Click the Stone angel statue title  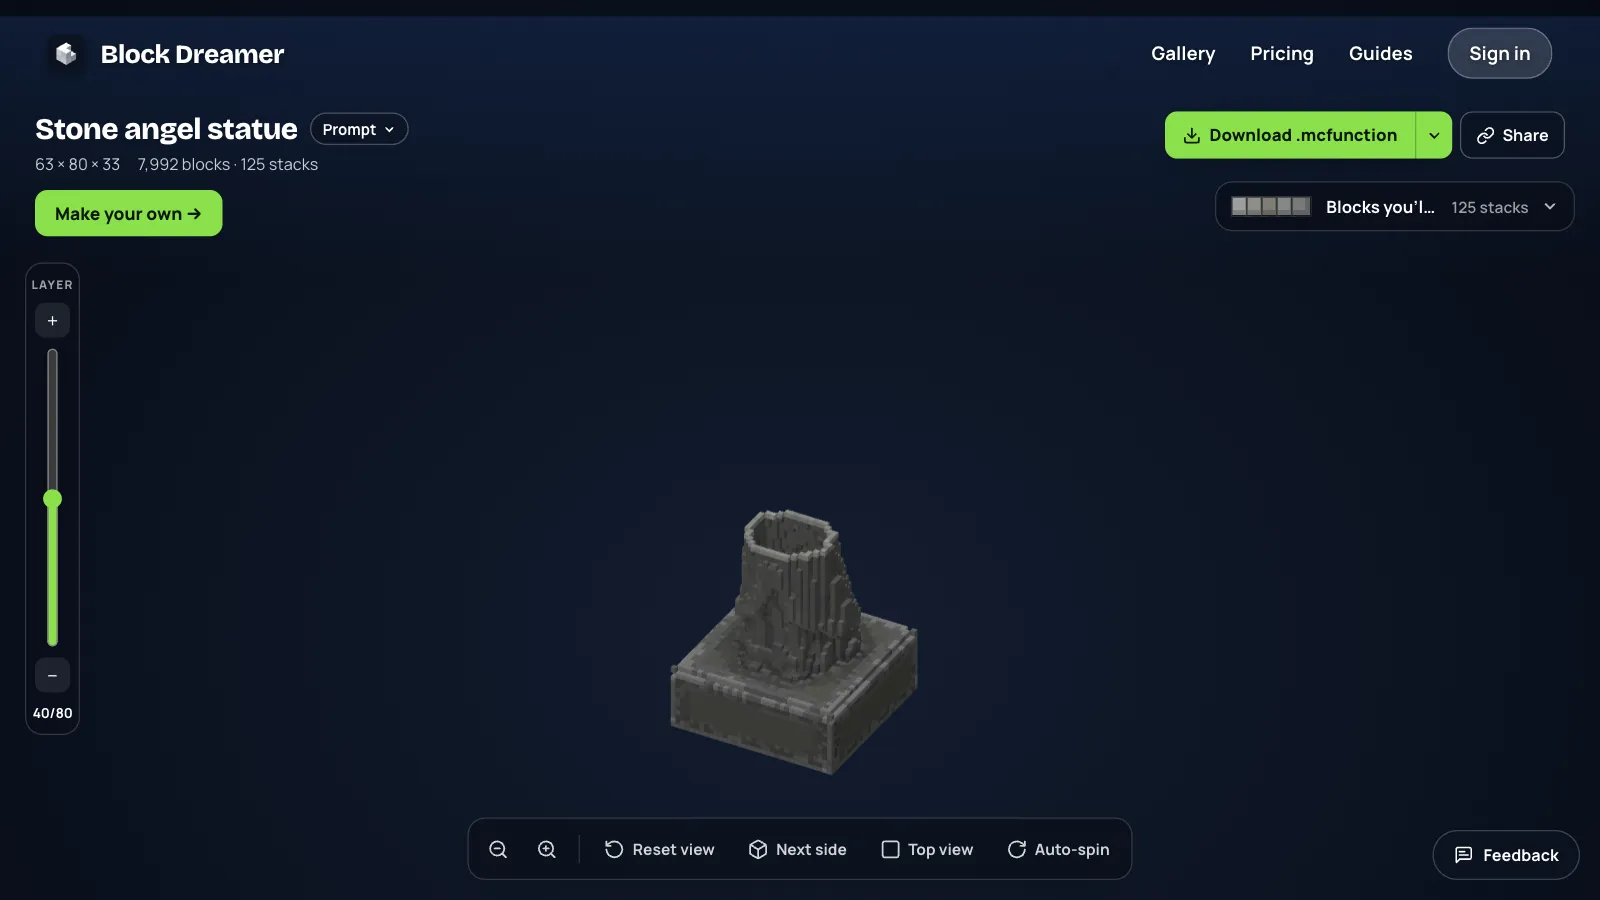pos(166,129)
